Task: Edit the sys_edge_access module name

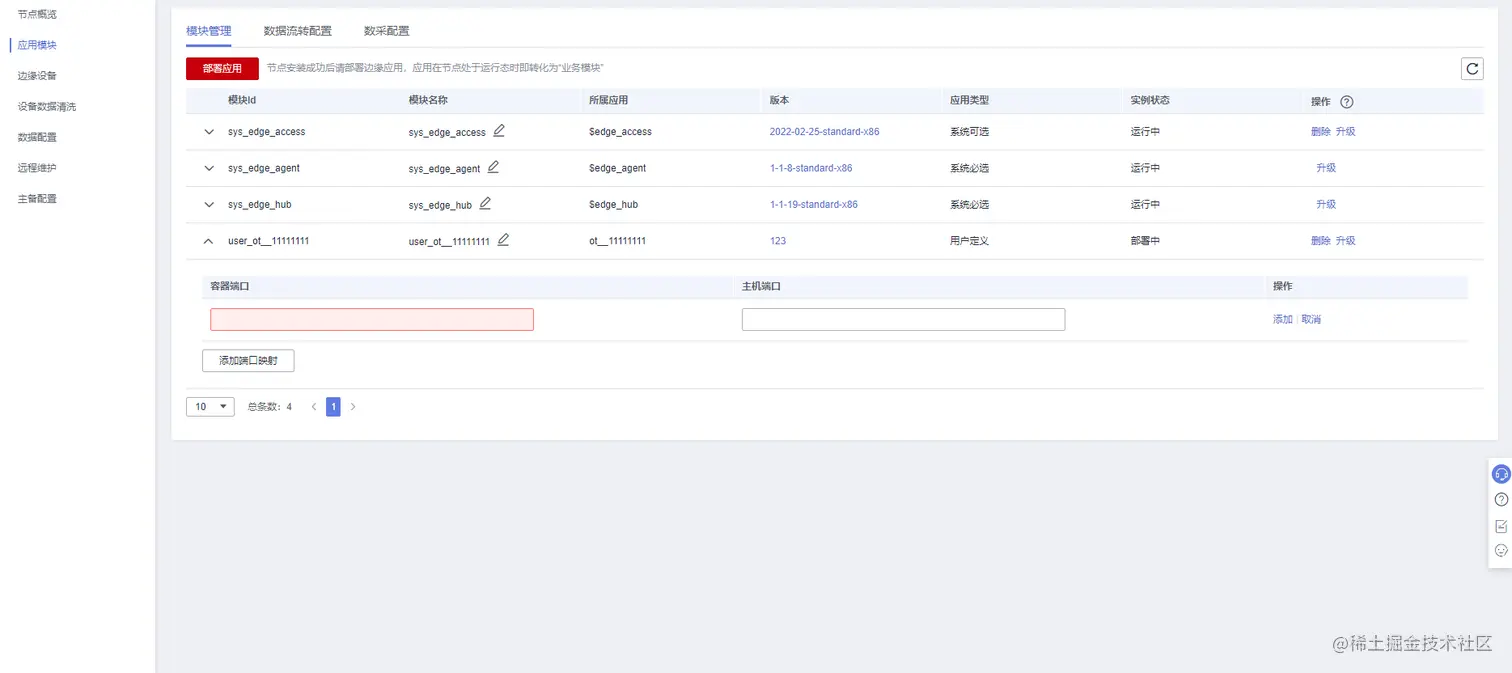Action: 499,130
